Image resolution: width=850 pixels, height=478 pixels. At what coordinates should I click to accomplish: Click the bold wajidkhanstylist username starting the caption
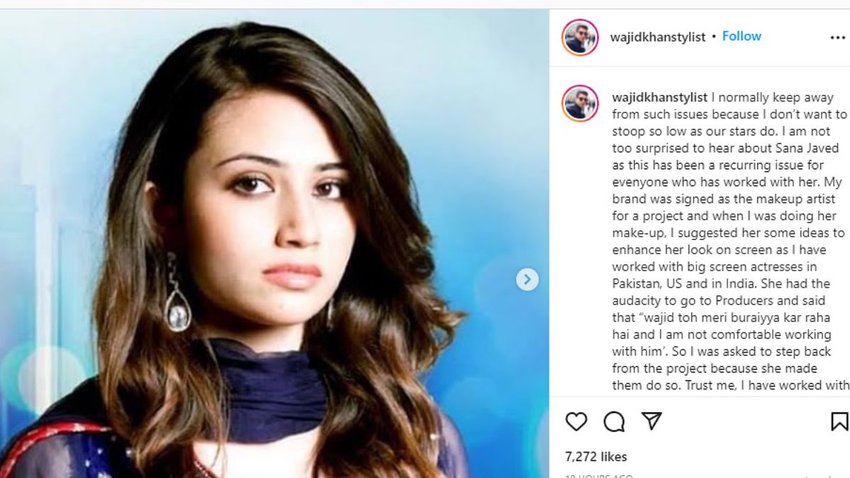coord(657,98)
